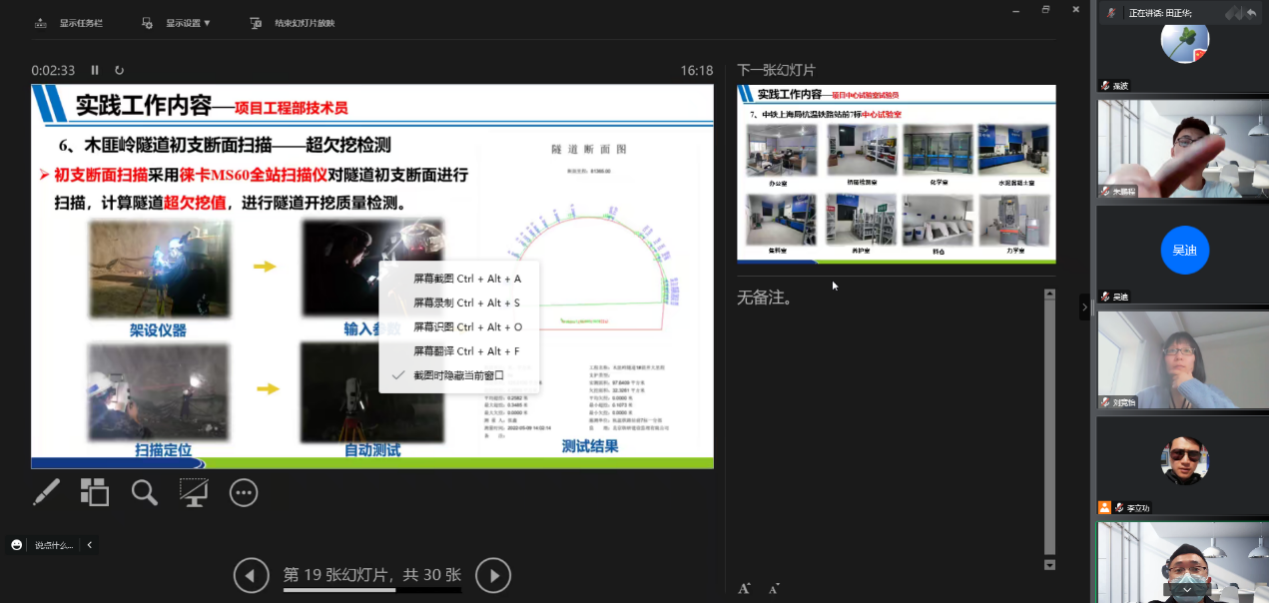Open more slideshow options ellipsis button

tap(244, 492)
